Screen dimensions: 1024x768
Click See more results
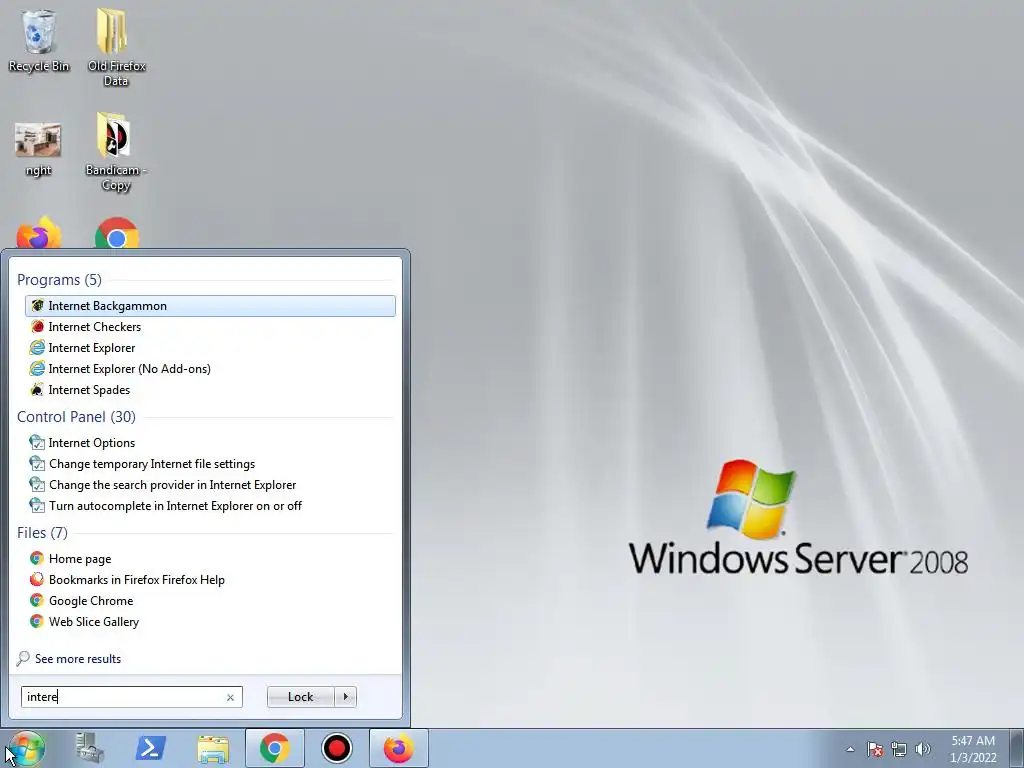[69, 658]
